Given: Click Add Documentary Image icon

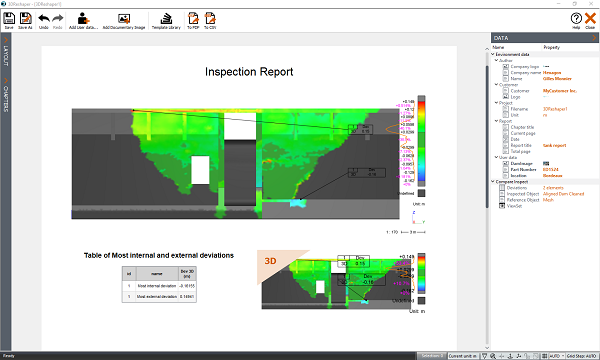Looking at the screenshot, I should point(124,18).
